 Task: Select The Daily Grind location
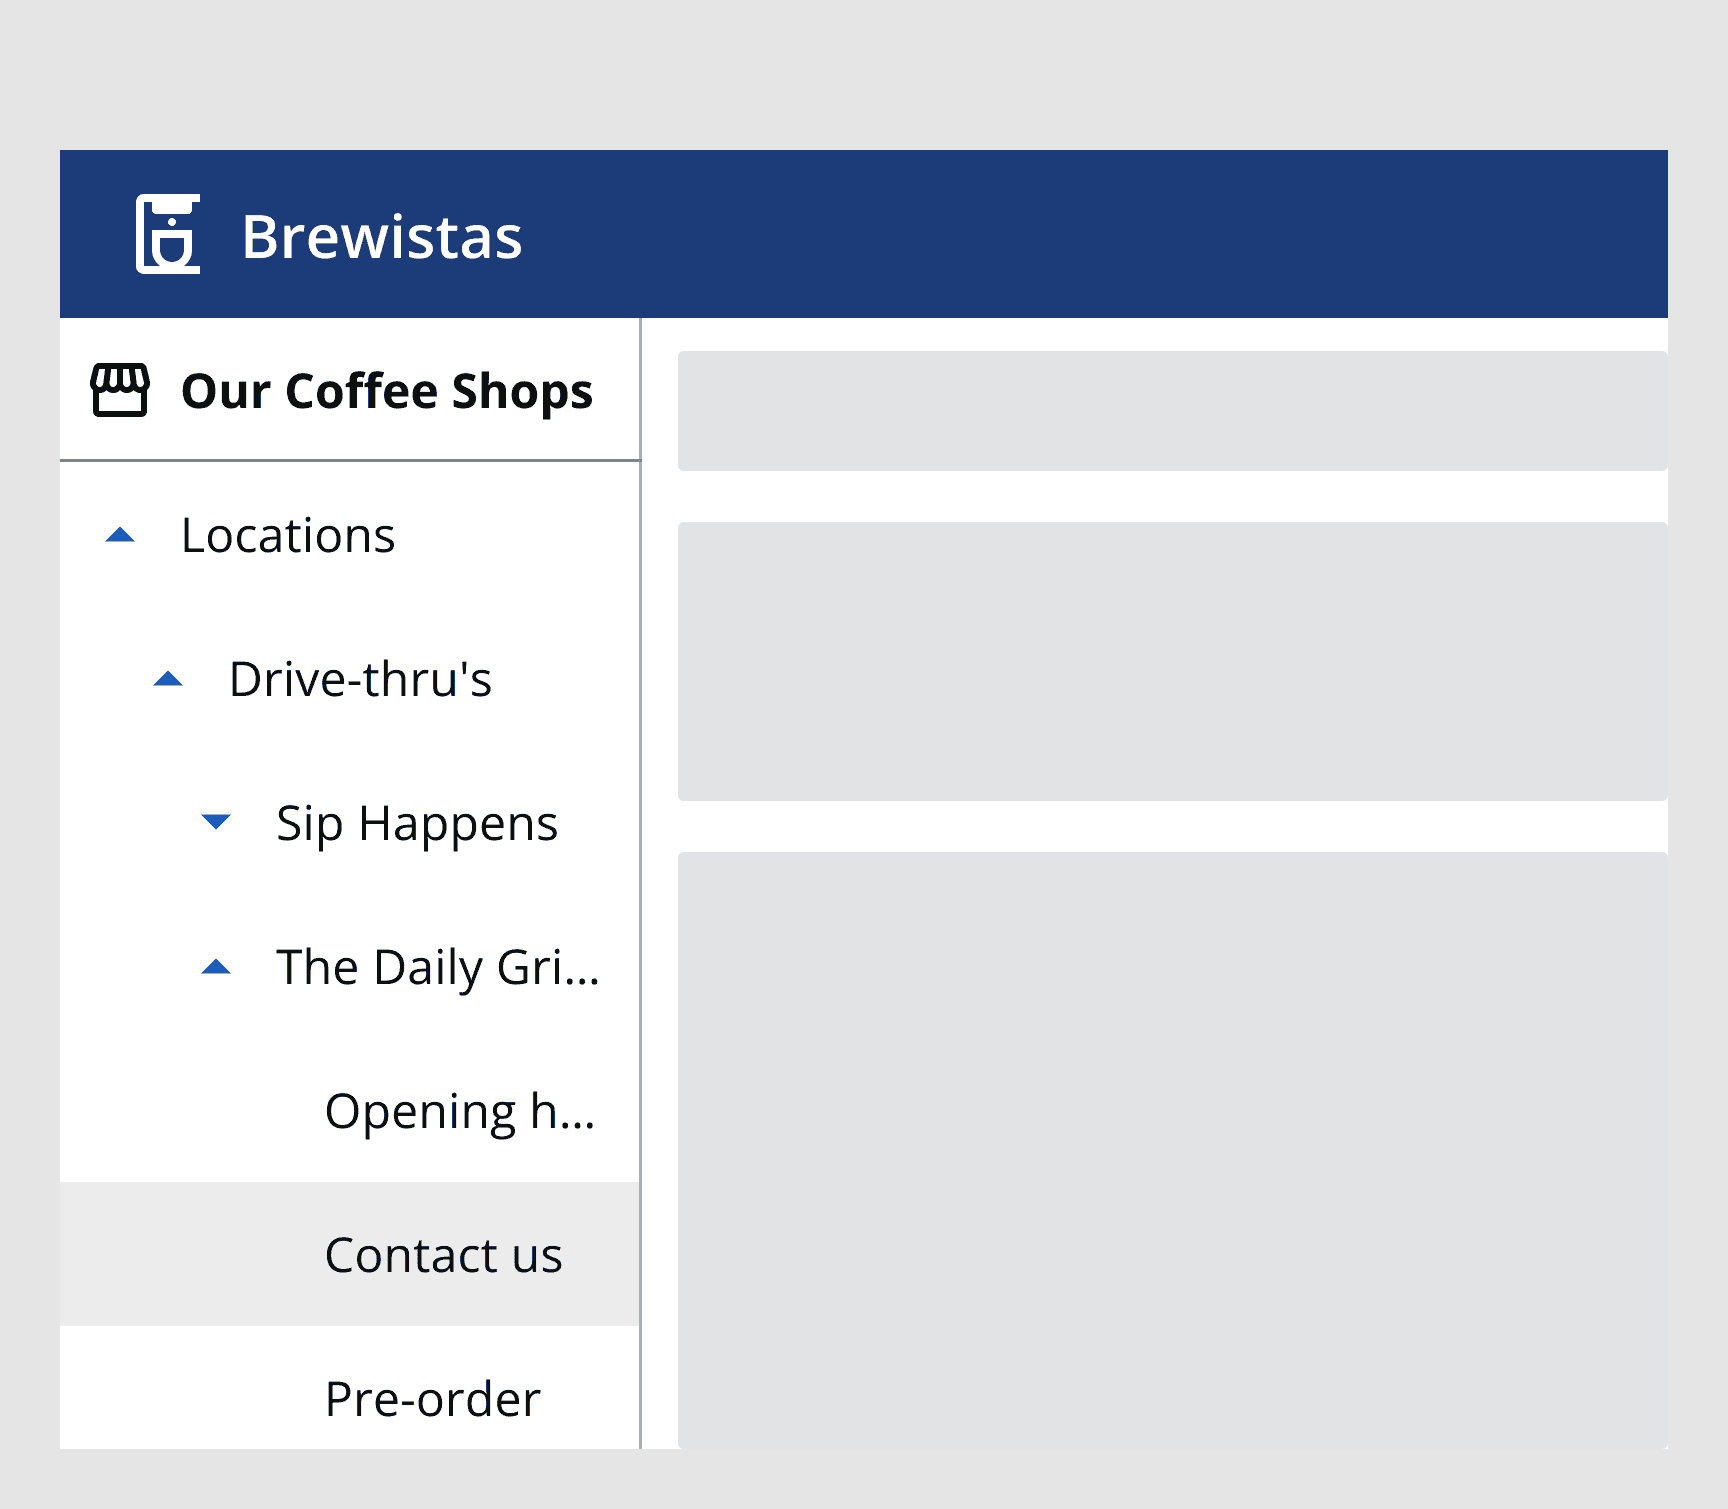click(437, 967)
